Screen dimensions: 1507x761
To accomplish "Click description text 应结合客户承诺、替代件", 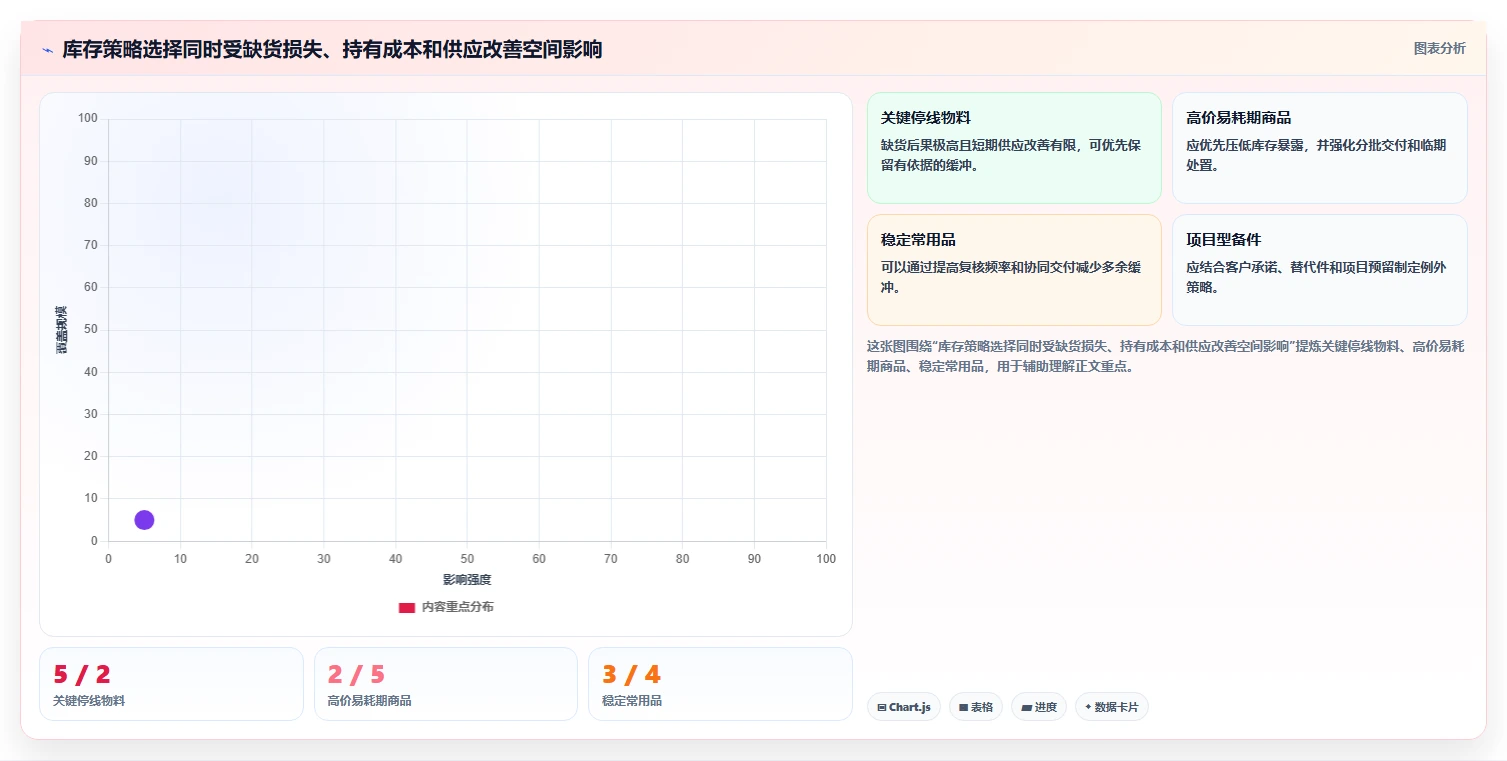I will 1316,277.
